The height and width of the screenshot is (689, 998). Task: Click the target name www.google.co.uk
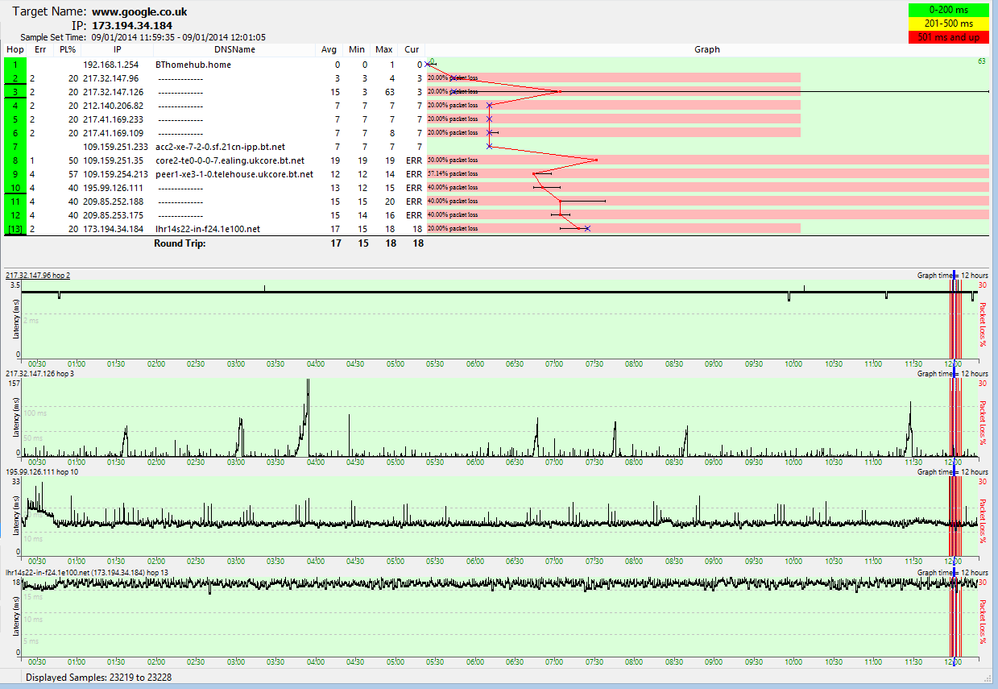[139, 11]
